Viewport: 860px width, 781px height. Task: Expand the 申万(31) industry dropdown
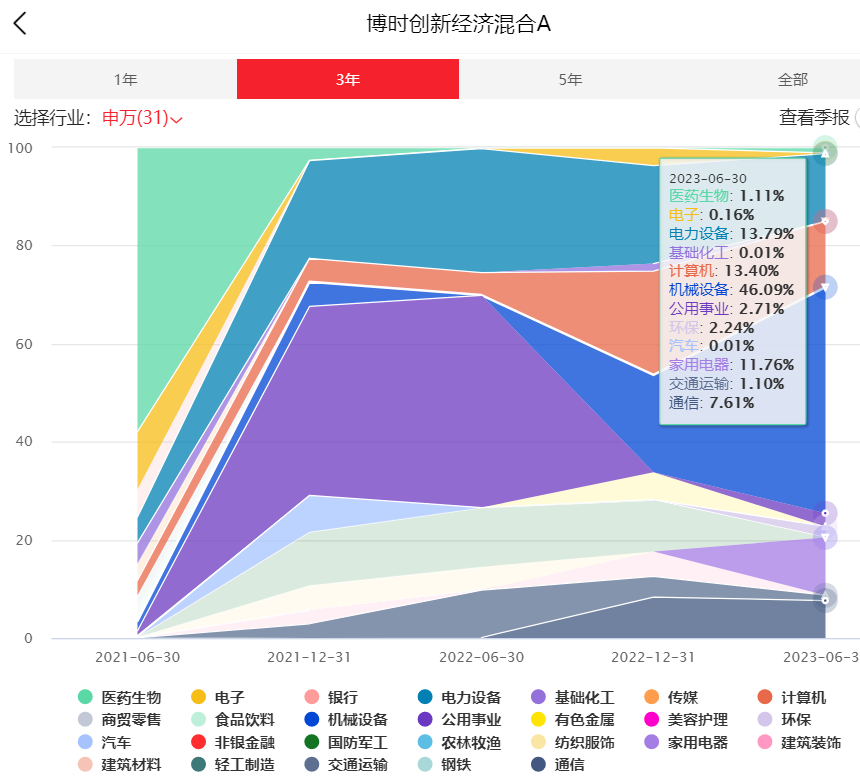(x=142, y=118)
